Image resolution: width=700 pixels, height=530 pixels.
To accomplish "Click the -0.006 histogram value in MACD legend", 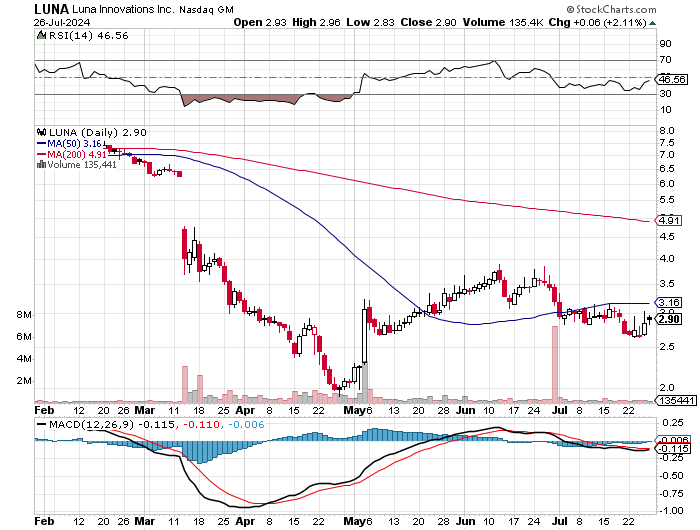I will pos(246,424).
